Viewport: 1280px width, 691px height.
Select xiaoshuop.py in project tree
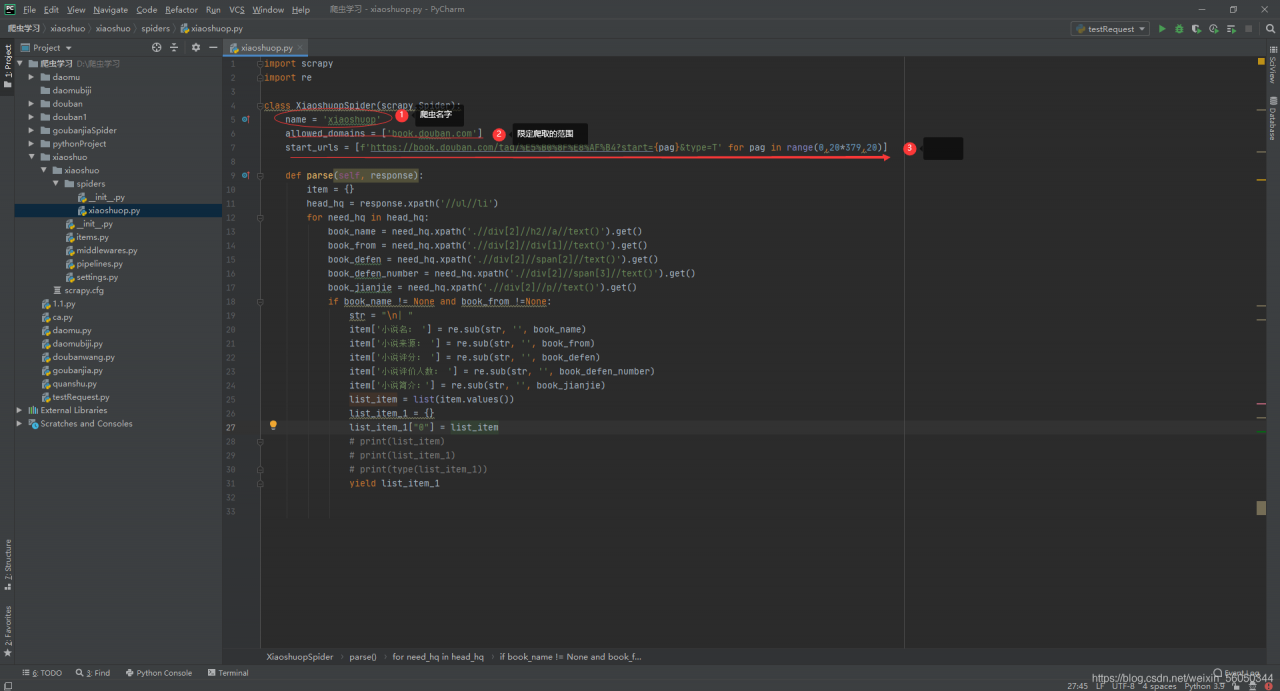pos(114,211)
